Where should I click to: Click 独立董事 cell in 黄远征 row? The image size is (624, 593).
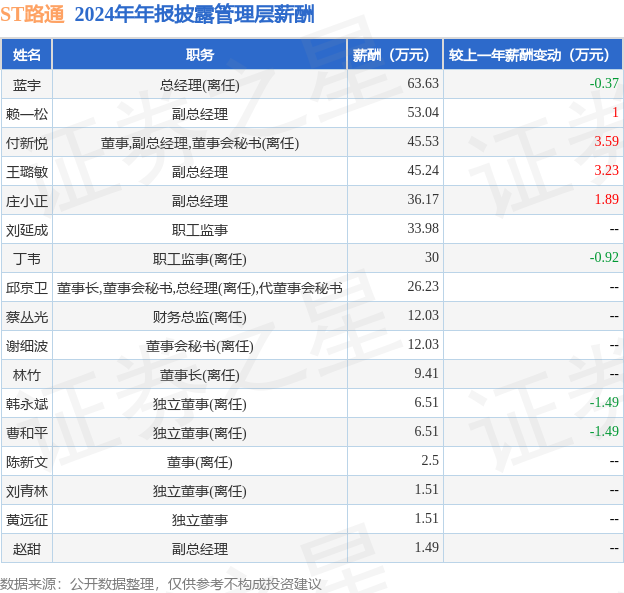200,521
